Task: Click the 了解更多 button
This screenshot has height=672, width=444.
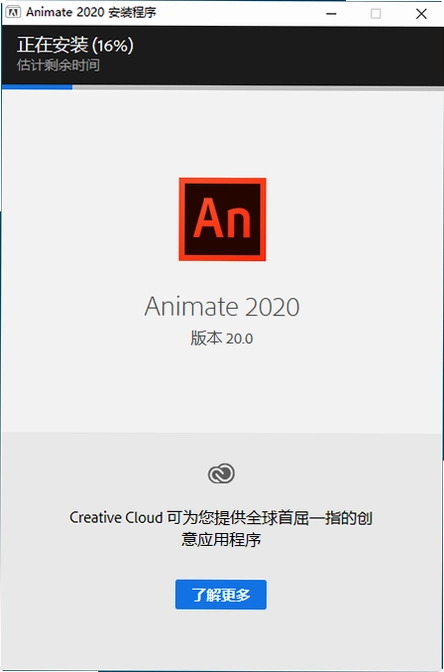Action: click(221, 594)
